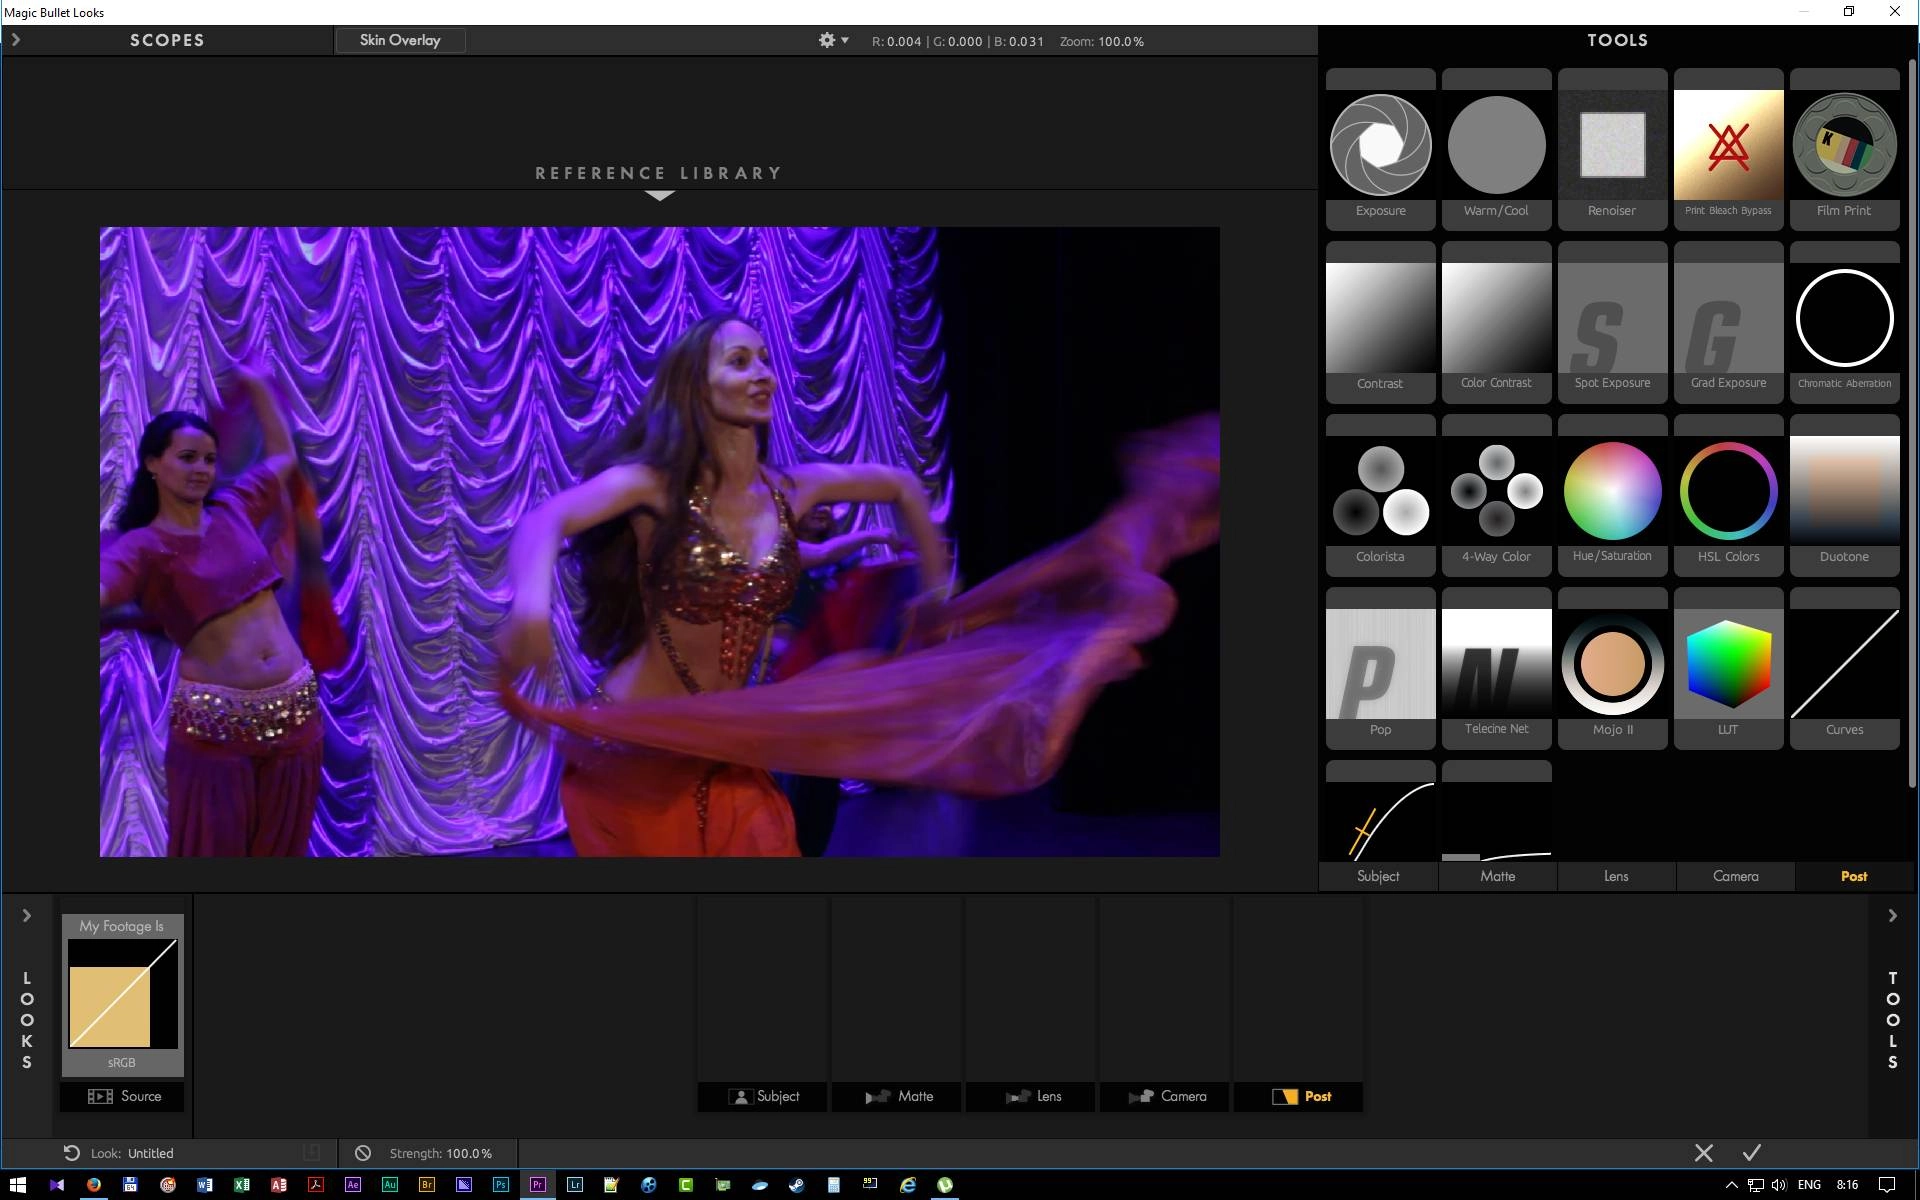Switch to the Lens tools tab

[1616, 876]
